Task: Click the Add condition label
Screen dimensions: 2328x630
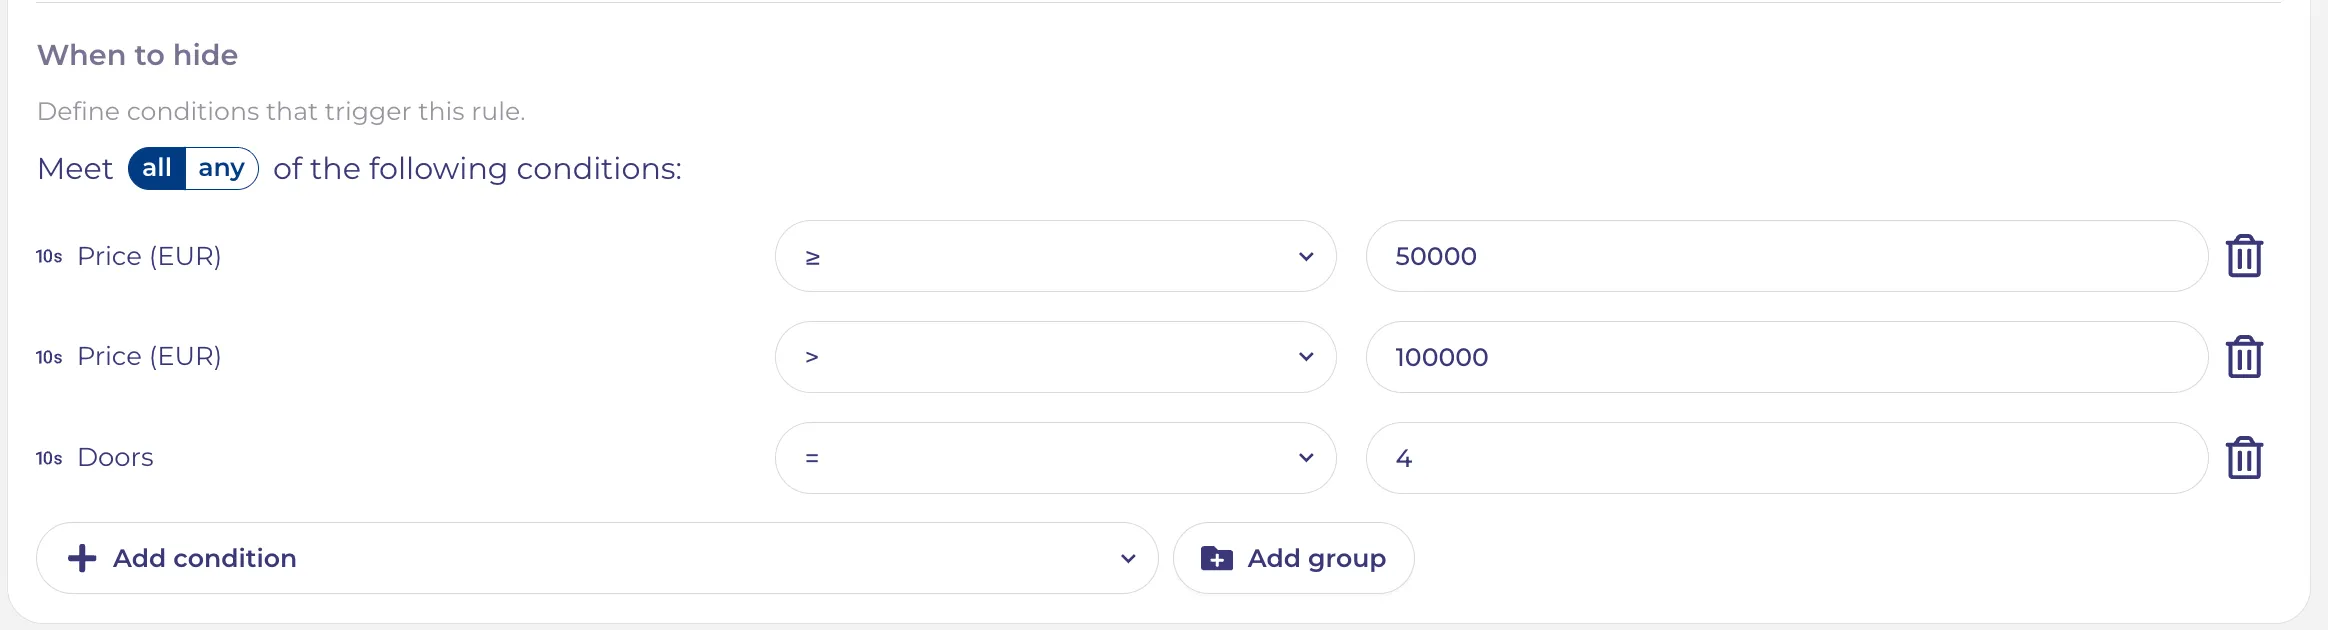Action: pos(205,558)
